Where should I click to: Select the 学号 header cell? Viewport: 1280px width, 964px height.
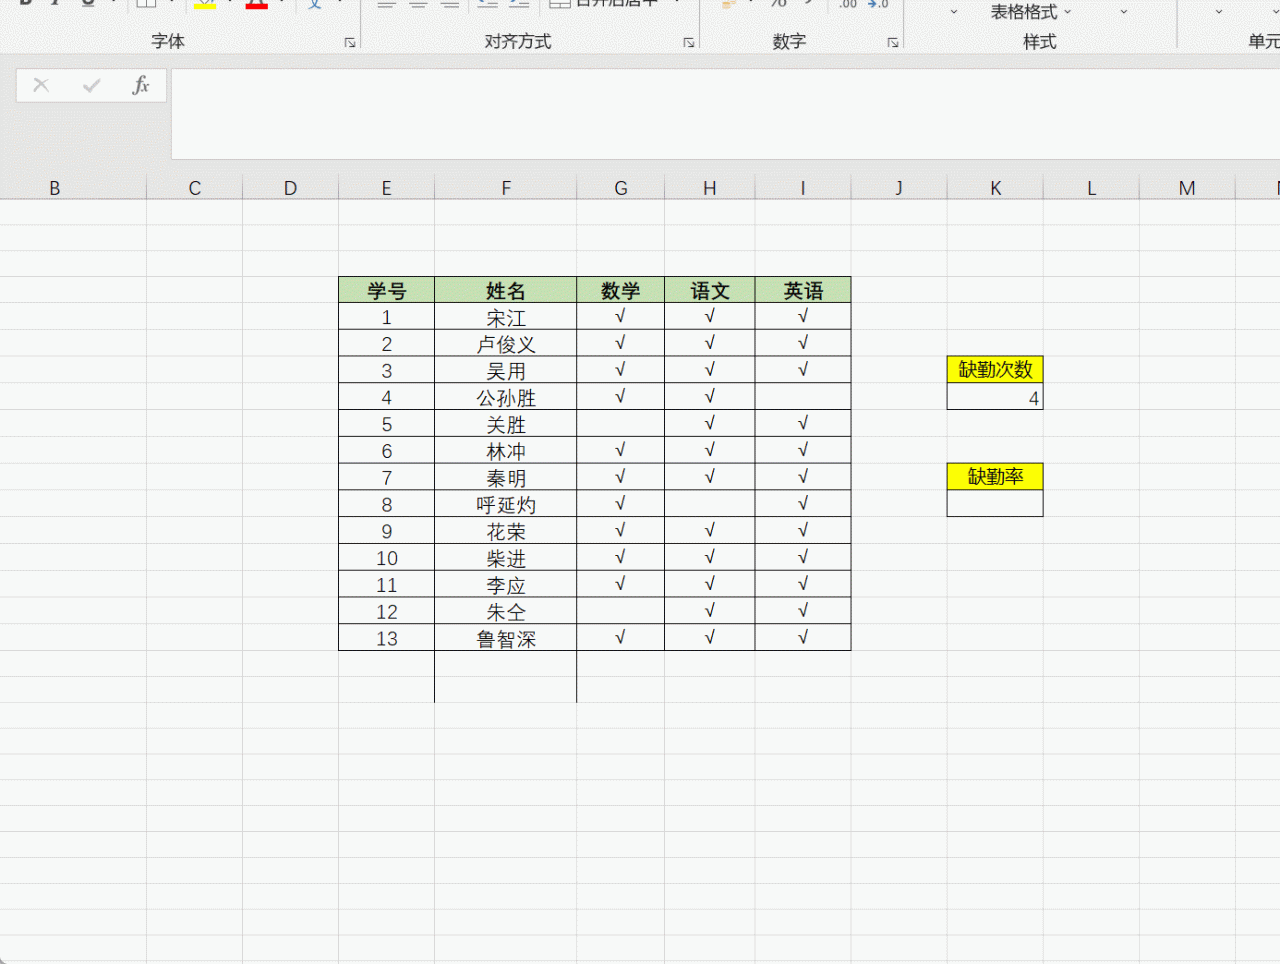pos(386,290)
